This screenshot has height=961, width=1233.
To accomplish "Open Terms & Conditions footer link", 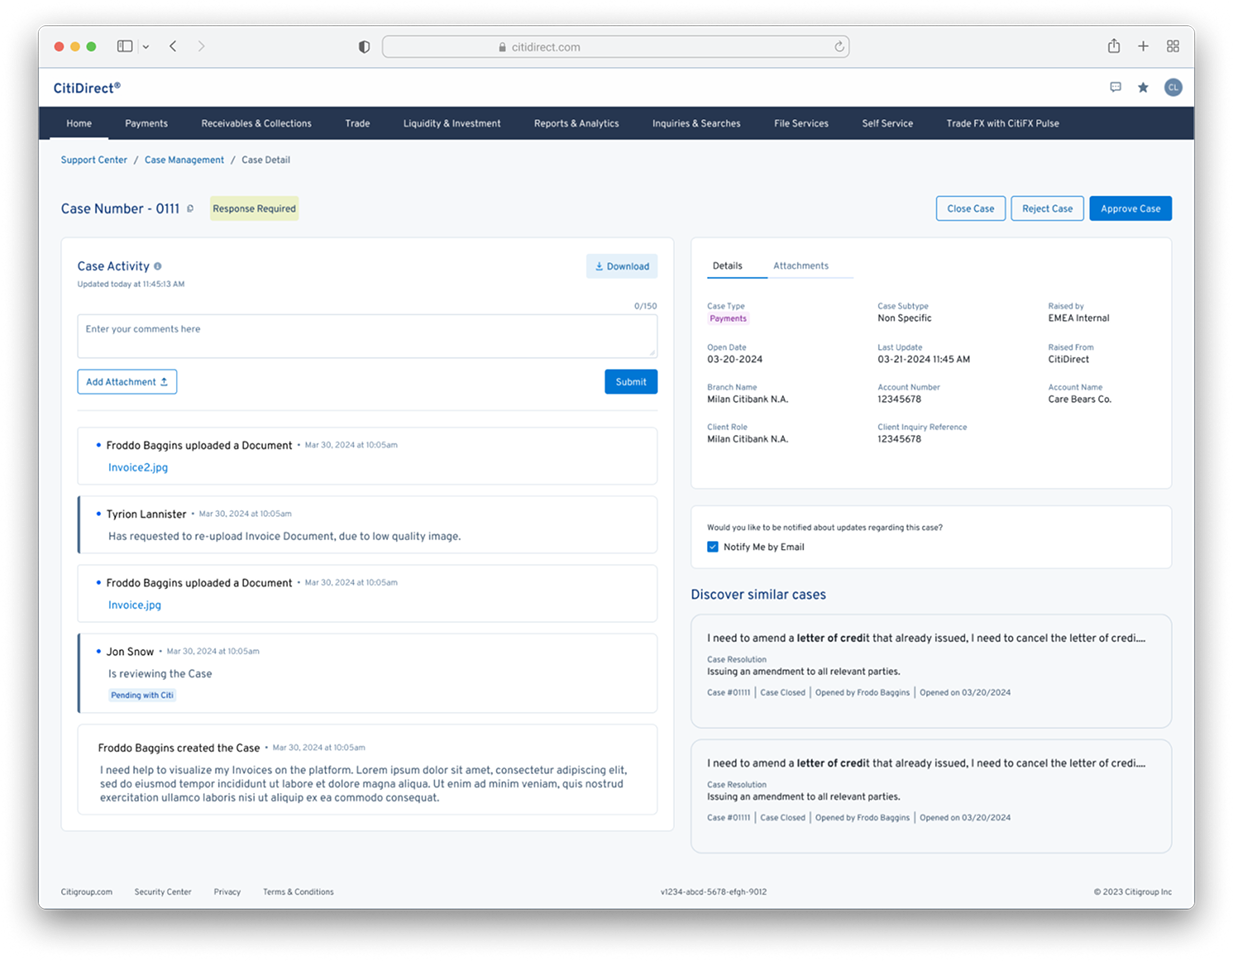I will coord(298,892).
